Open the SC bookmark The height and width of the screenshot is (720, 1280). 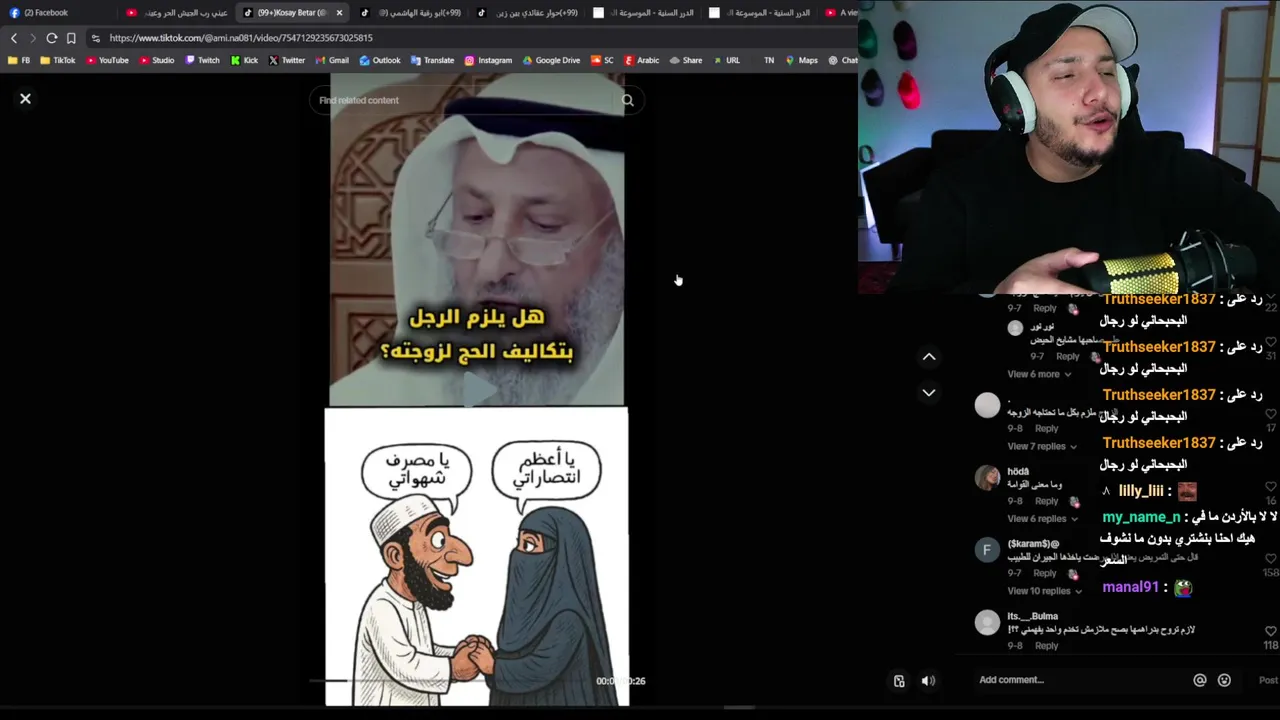(602, 60)
